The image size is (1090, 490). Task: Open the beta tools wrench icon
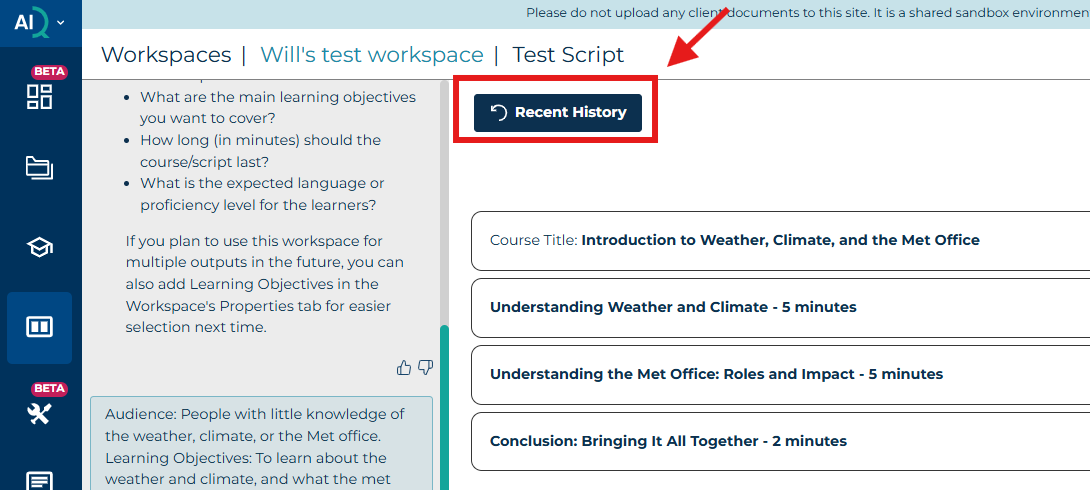point(40,414)
